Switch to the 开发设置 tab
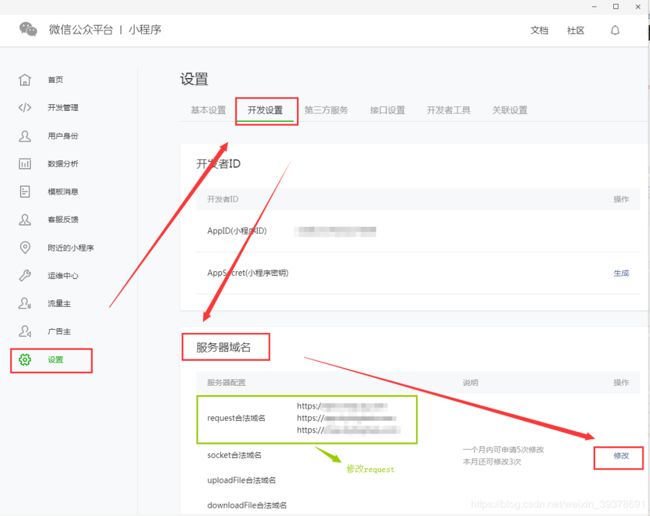Screen dimensions: 650x516 tap(265, 110)
